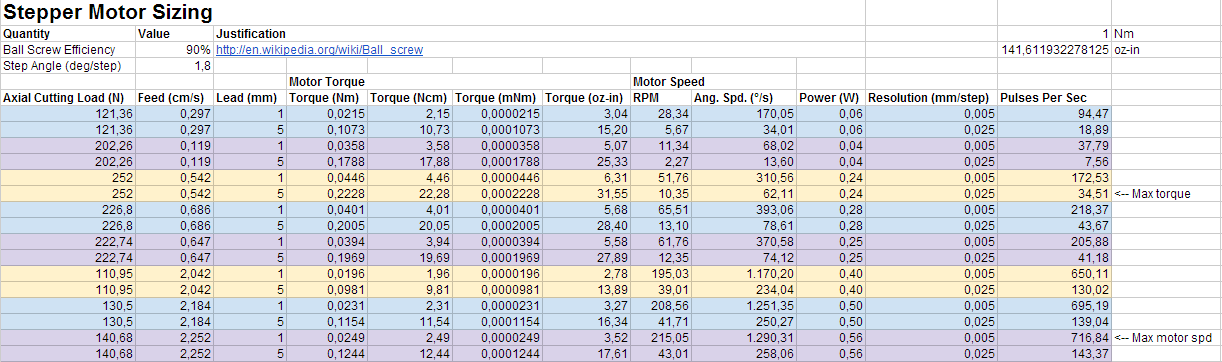1222x362 pixels.
Task: Select the 'Resolution (mm/step)' column header
Action: click(931, 97)
